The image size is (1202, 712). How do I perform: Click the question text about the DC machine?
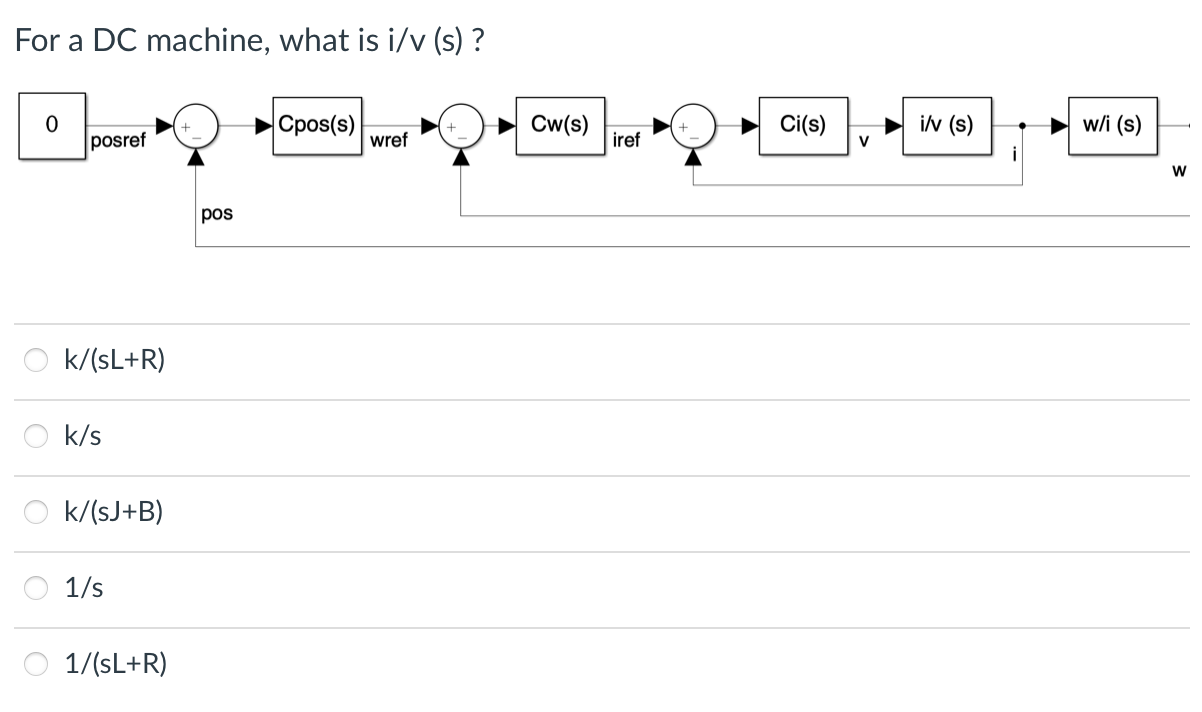[x=248, y=40]
